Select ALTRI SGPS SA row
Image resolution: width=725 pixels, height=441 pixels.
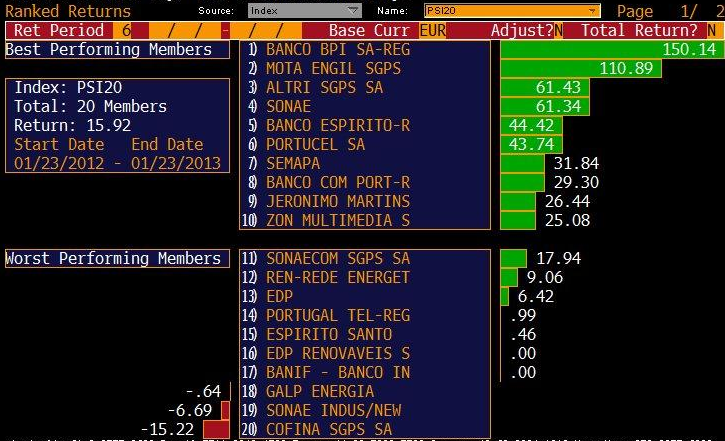point(365,87)
